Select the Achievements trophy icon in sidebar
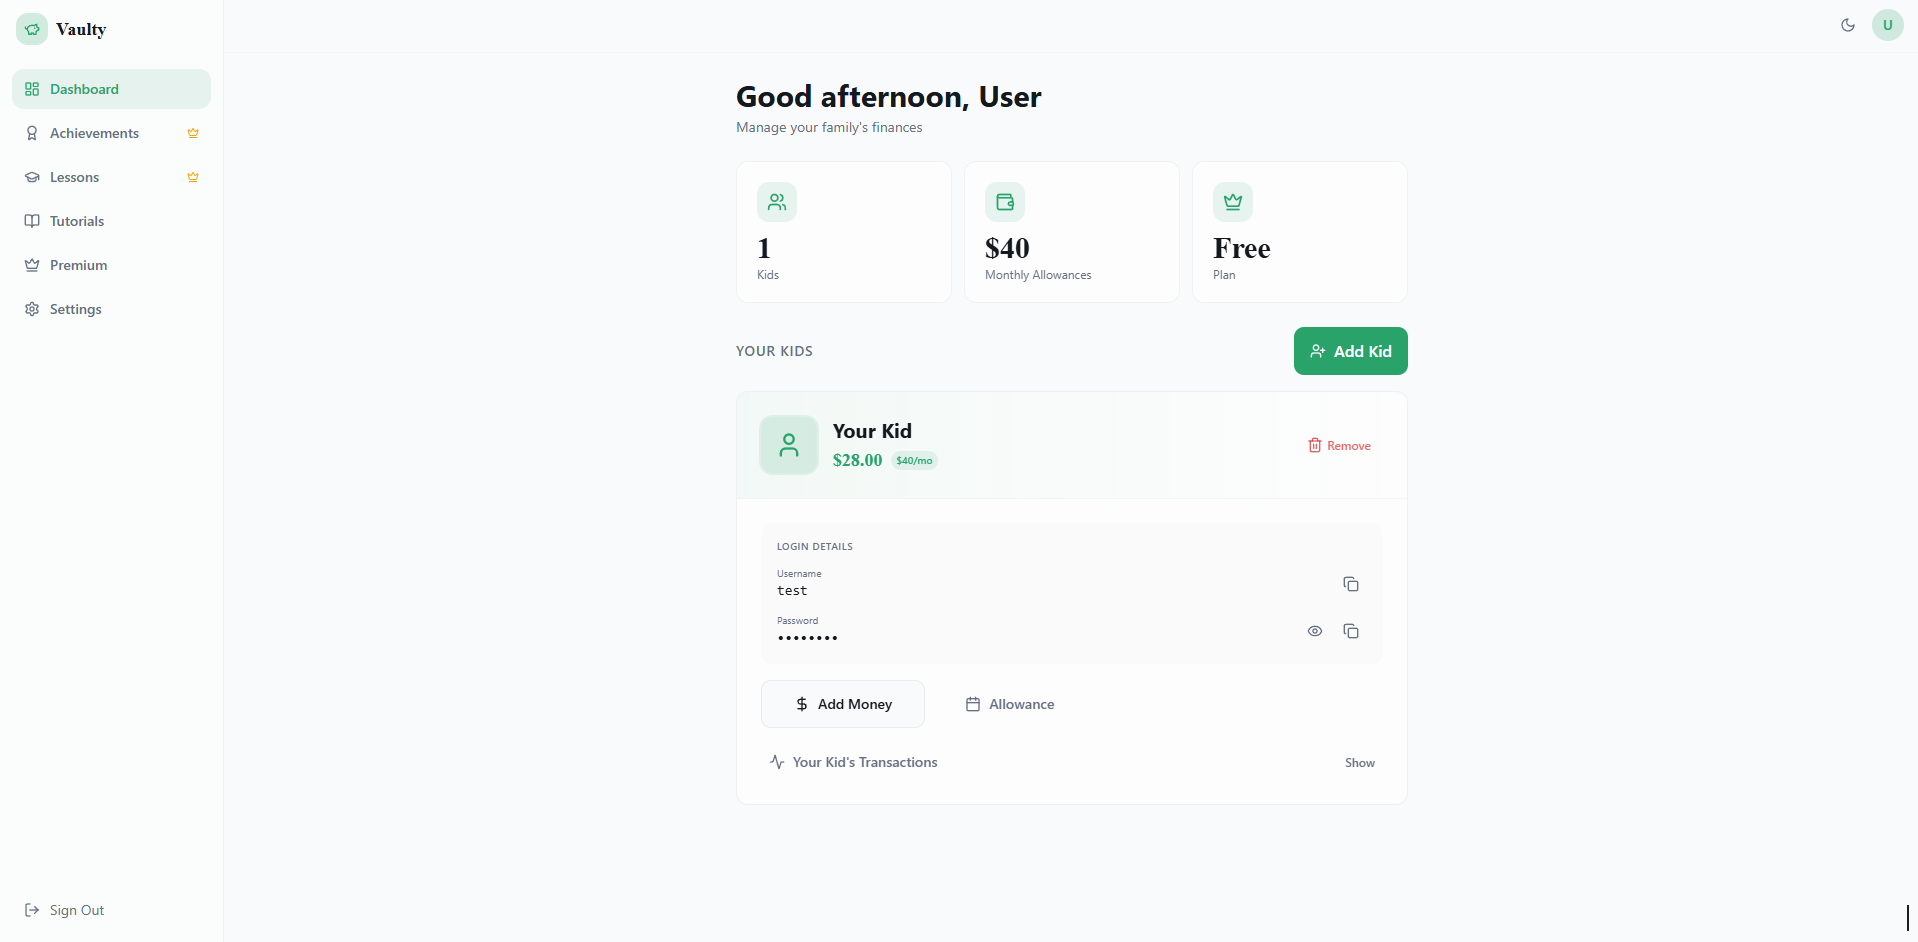 33,132
